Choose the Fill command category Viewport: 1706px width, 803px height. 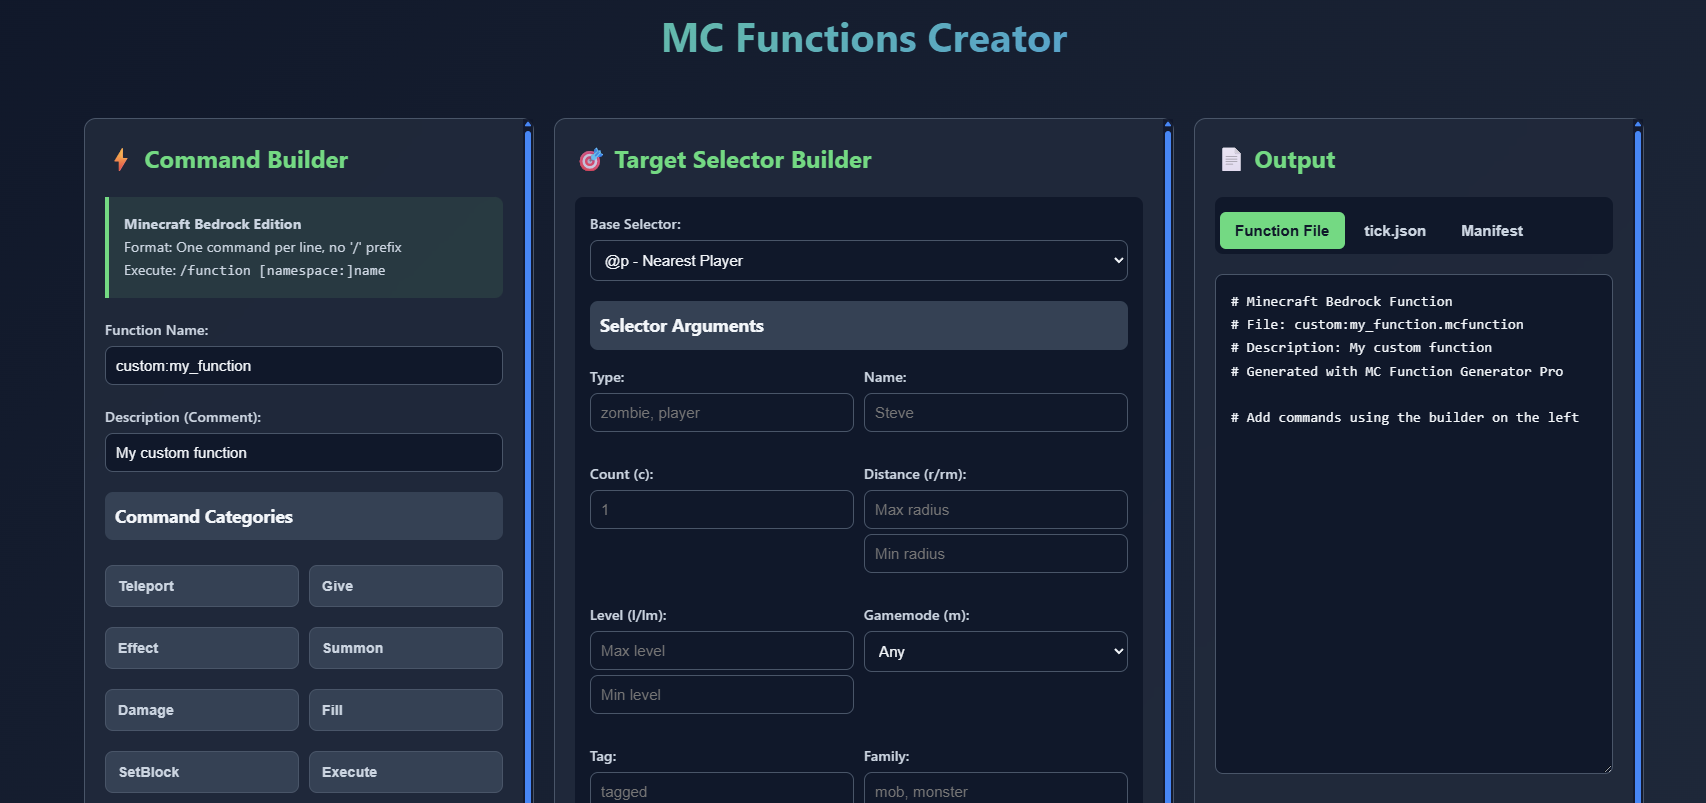click(406, 710)
